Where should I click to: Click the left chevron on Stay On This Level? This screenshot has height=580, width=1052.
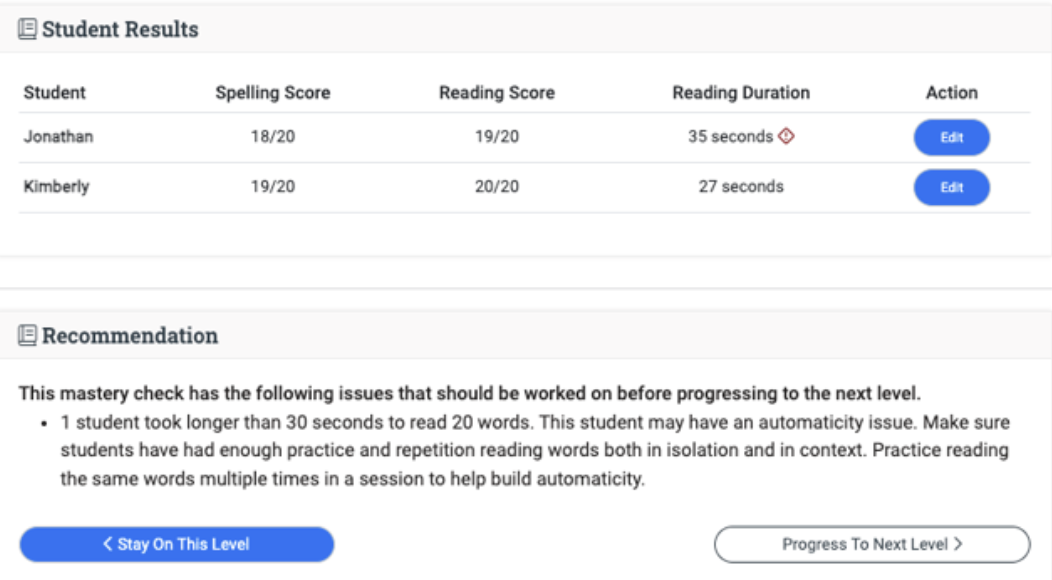(107, 544)
